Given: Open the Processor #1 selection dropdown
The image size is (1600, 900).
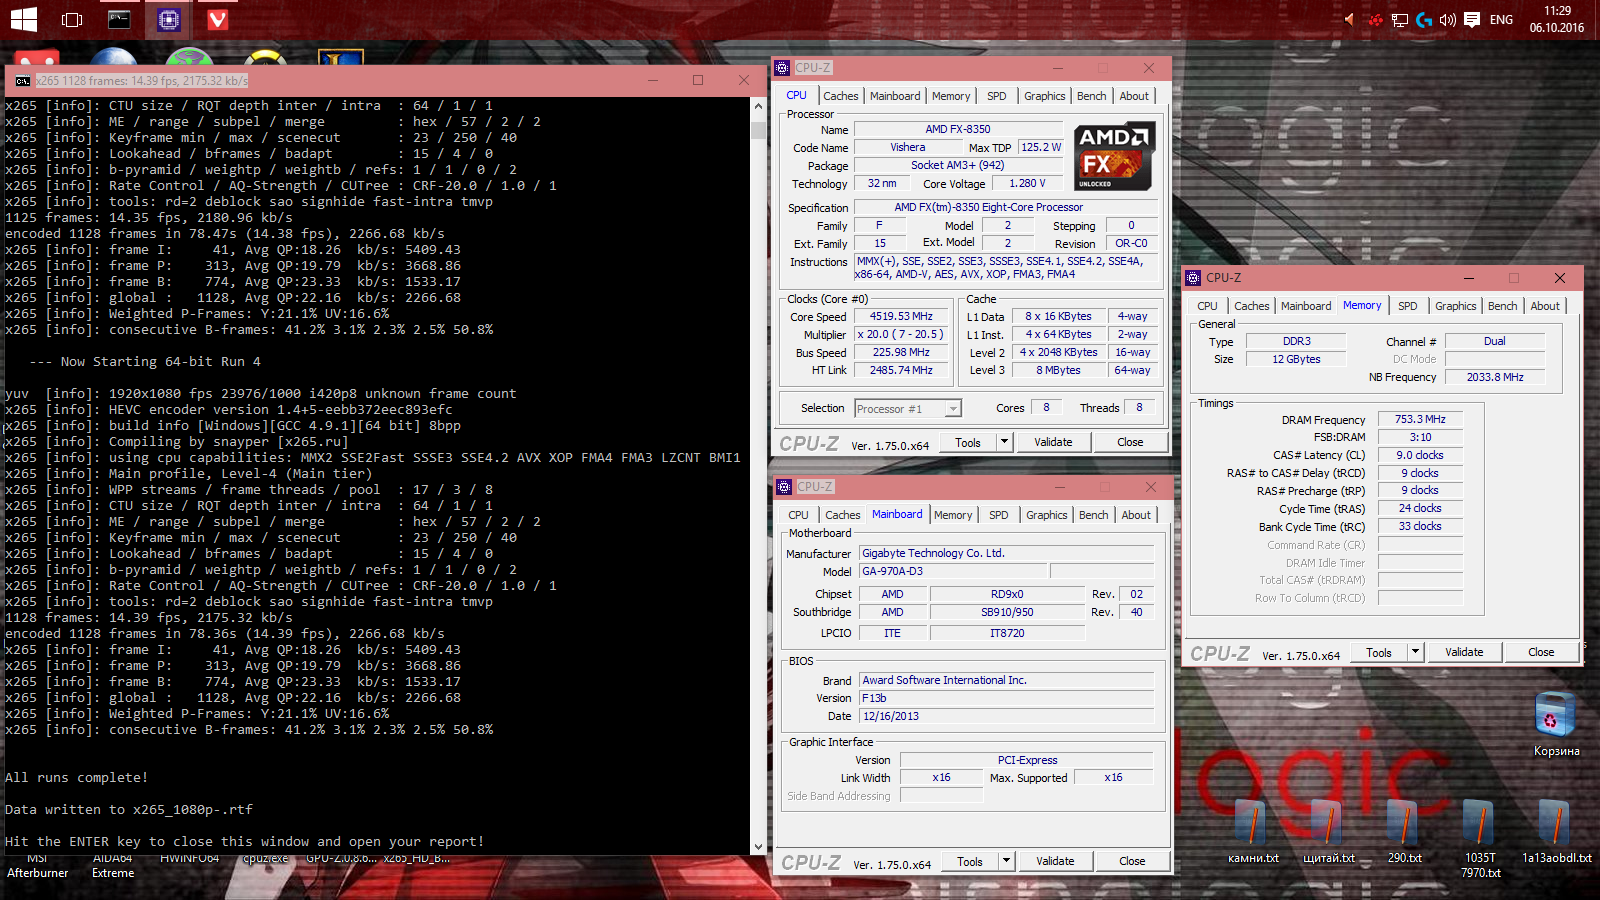Looking at the screenshot, I should [x=908, y=409].
